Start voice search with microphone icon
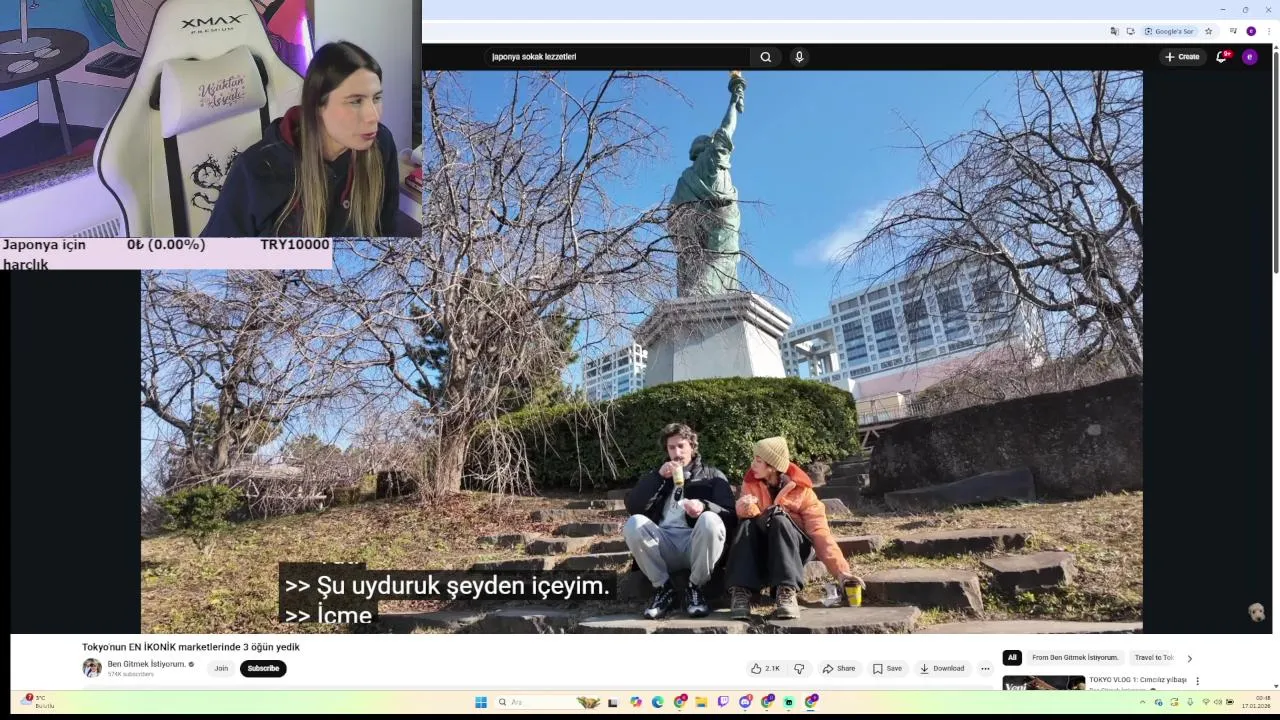 click(799, 57)
